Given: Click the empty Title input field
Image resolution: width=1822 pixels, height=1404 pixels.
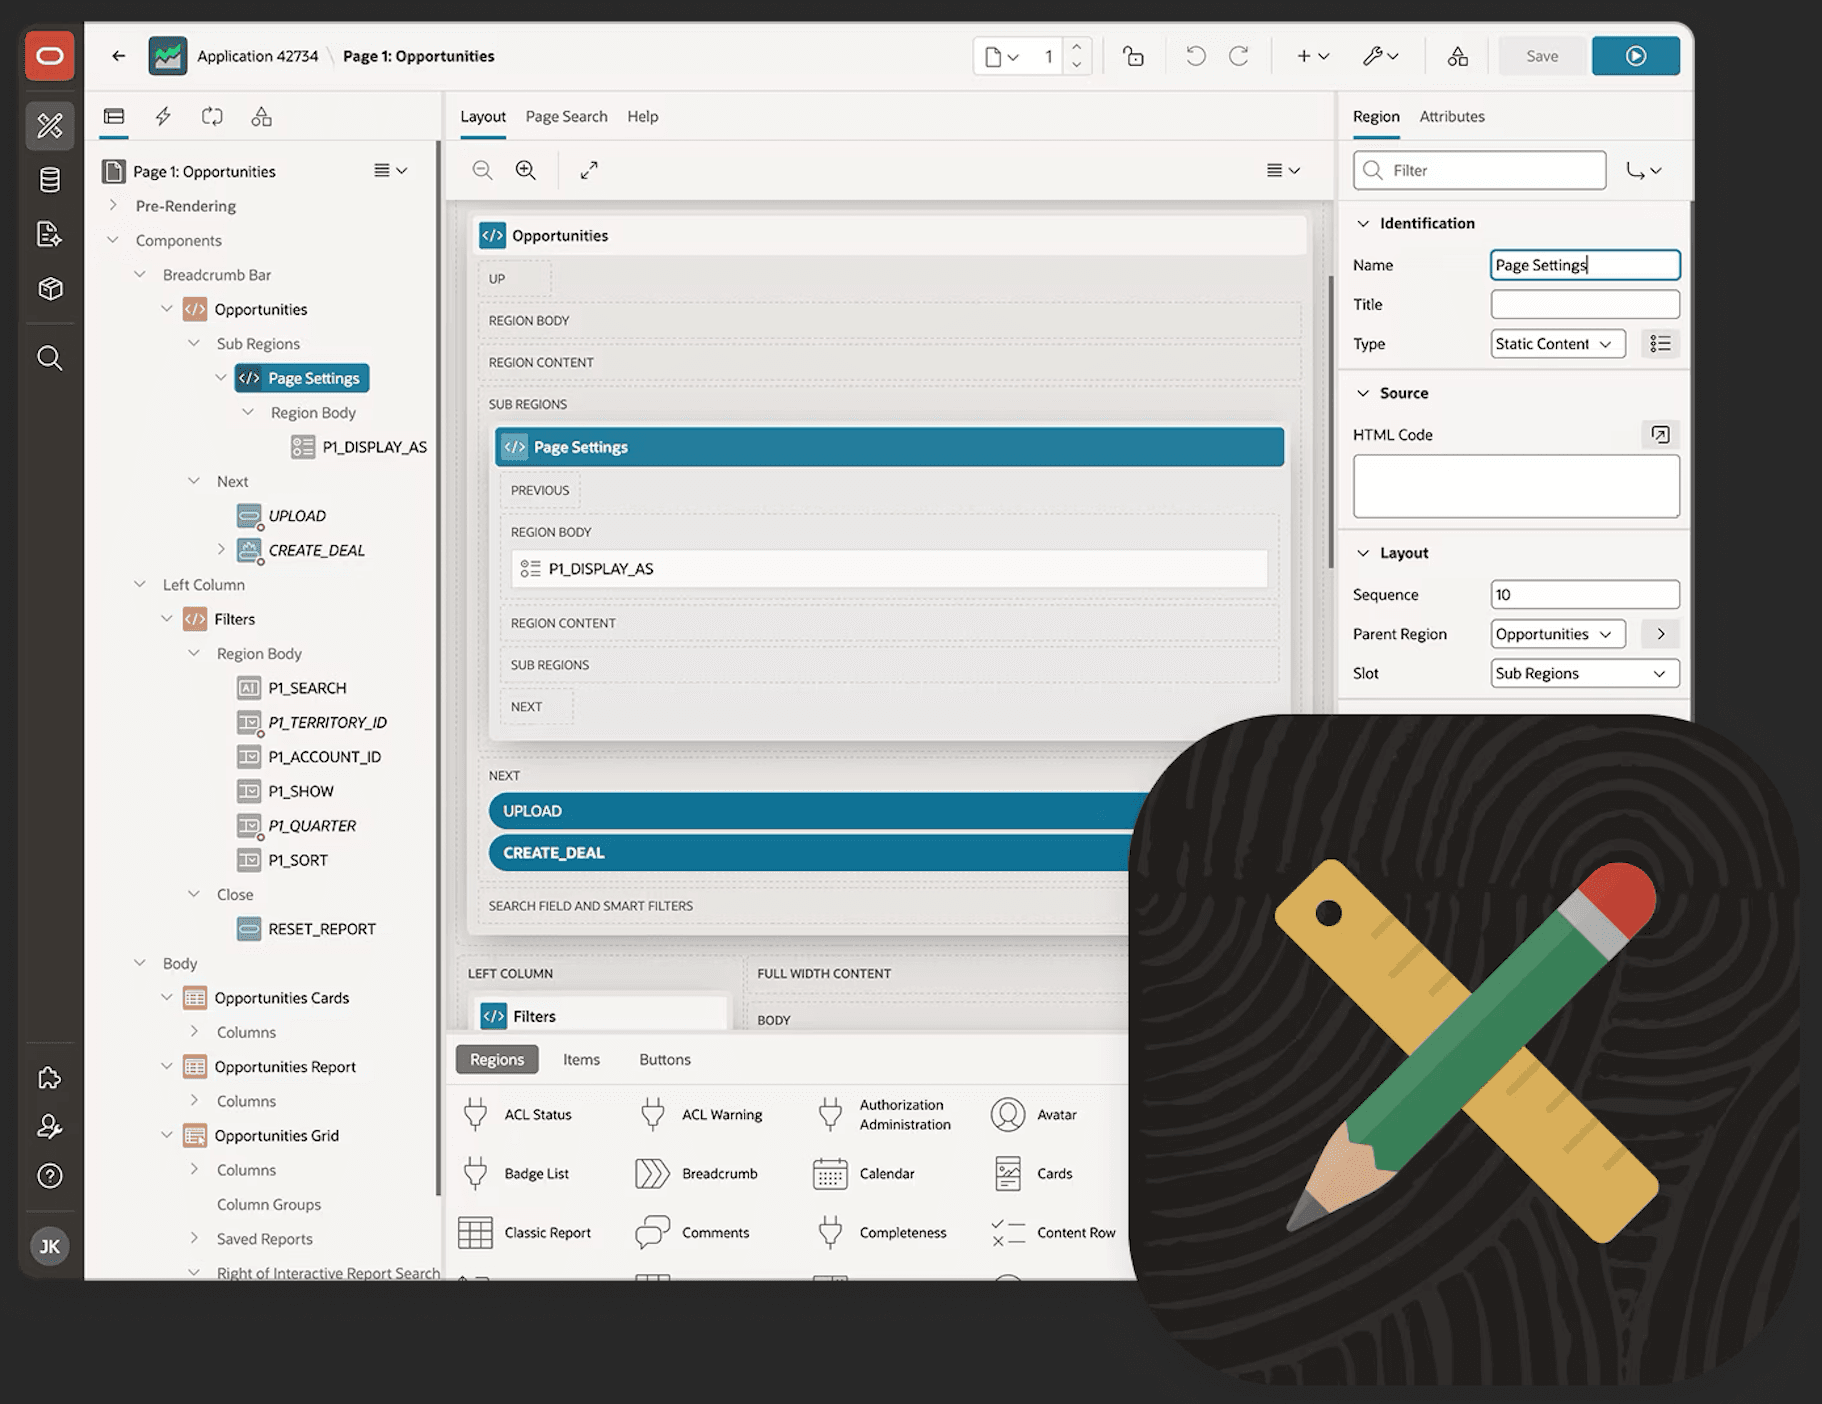Looking at the screenshot, I should pyautogui.click(x=1585, y=304).
